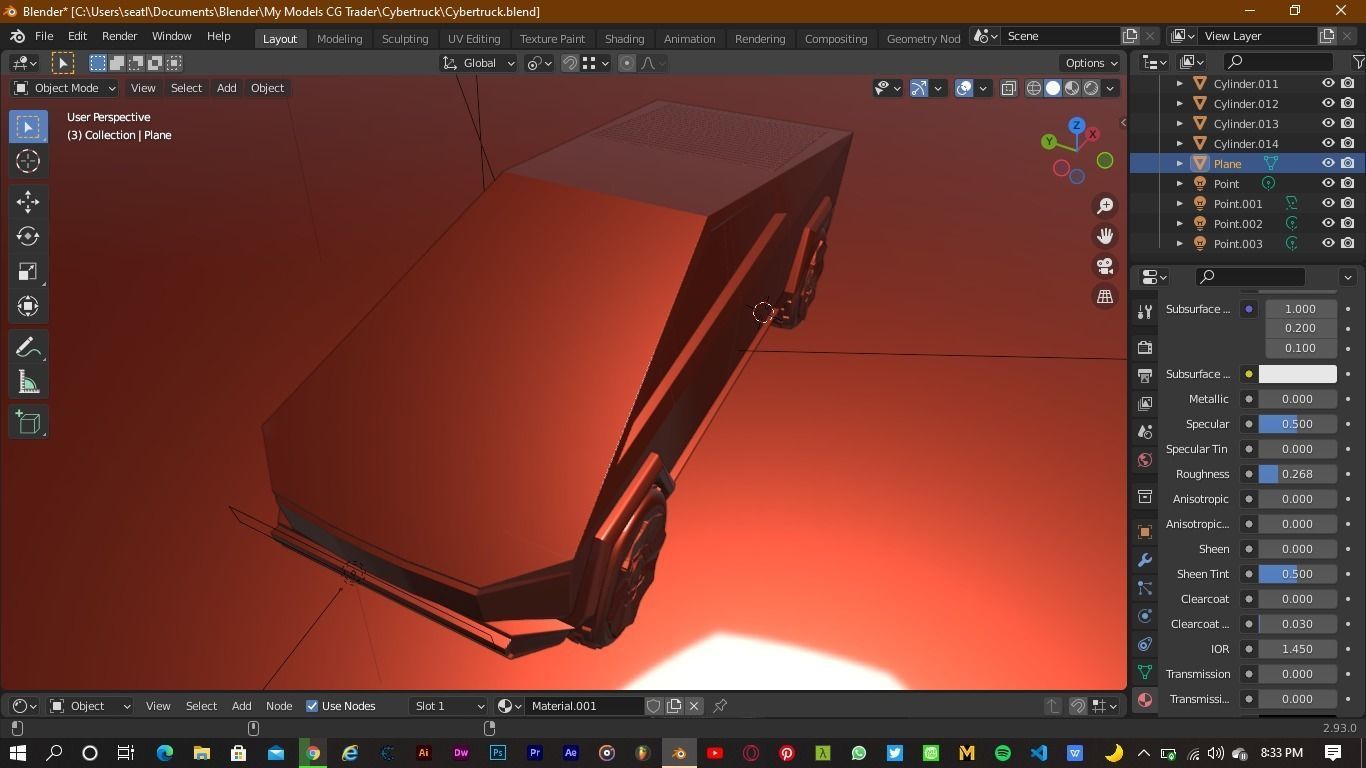Switch to wireframe viewport shading
Viewport: 1366px width, 768px height.
pyautogui.click(x=1034, y=88)
